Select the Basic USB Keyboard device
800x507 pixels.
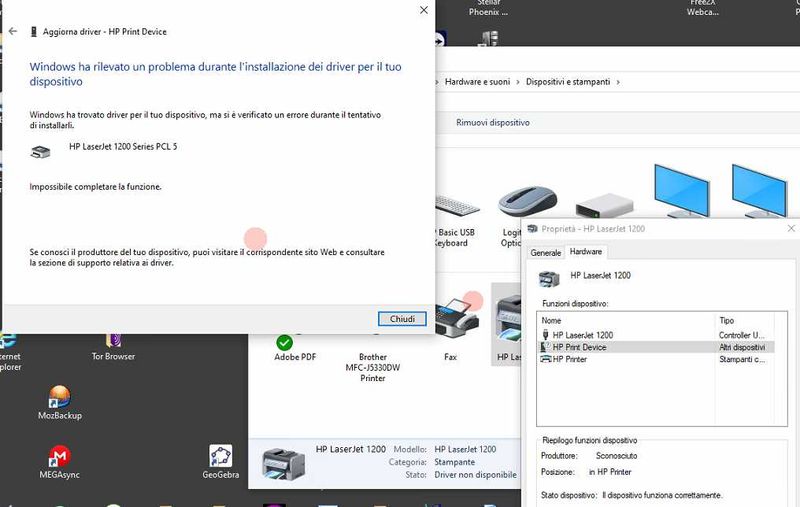(x=456, y=219)
